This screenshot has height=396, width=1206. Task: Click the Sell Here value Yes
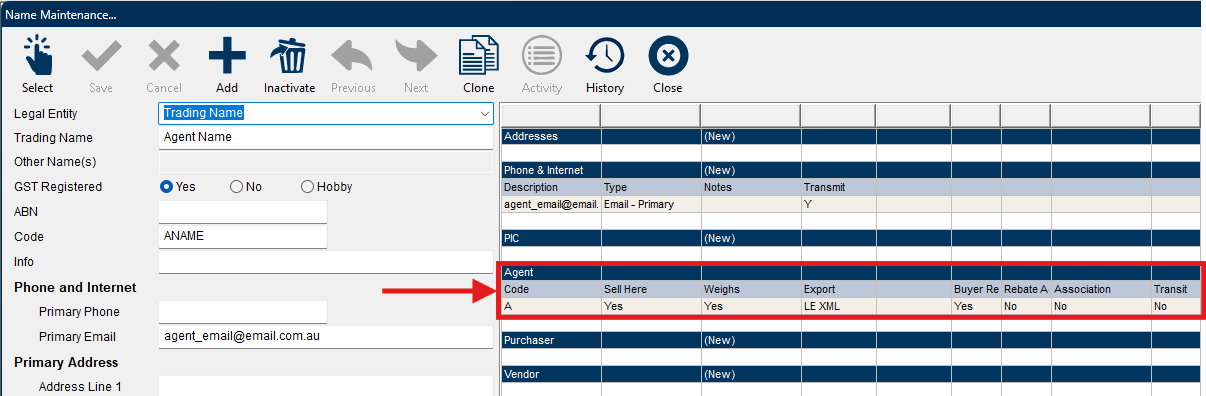[650, 306]
